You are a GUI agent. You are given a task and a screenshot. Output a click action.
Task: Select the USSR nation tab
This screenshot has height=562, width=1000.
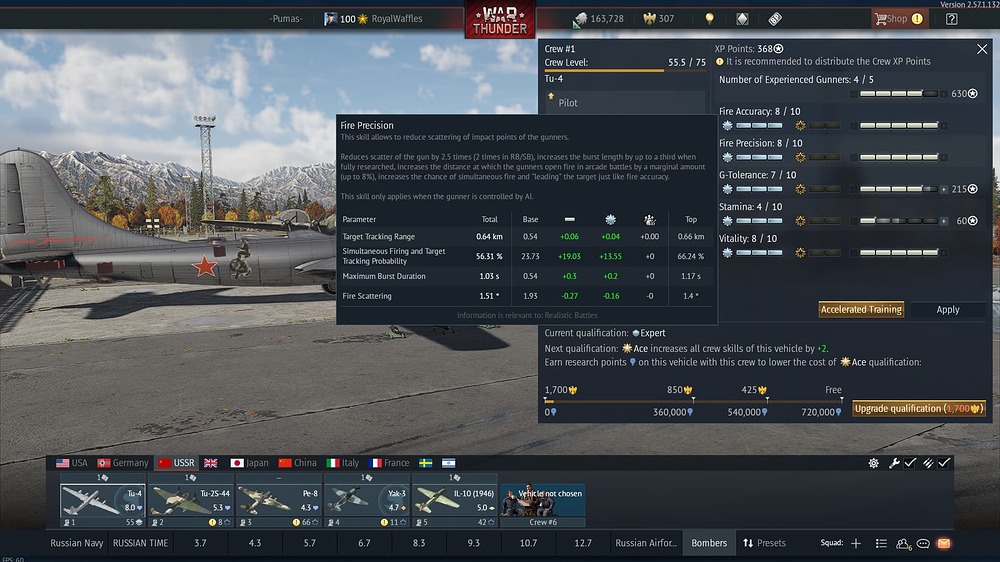tap(177, 462)
